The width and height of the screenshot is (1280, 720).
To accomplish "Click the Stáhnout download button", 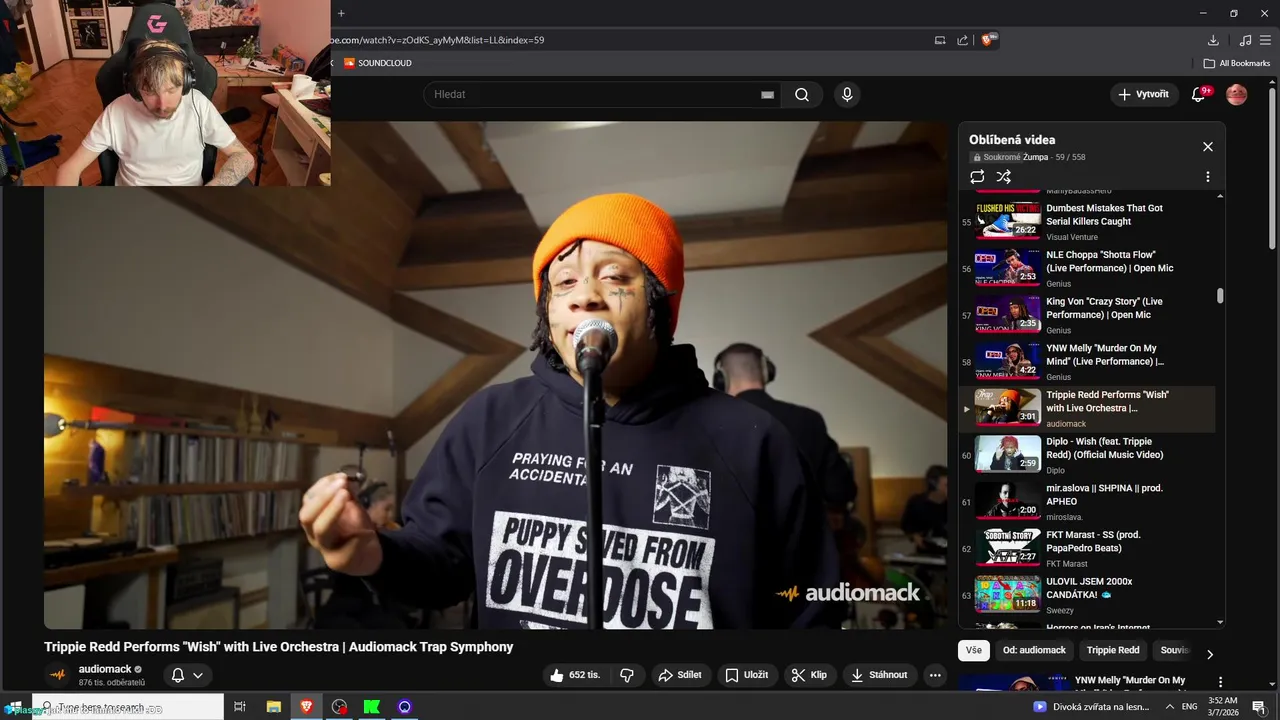I will [x=880, y=675].
